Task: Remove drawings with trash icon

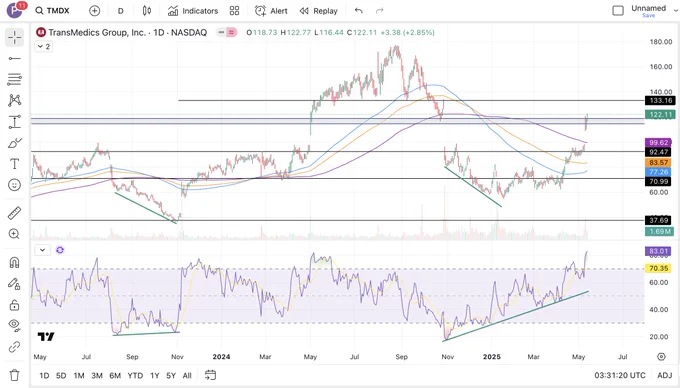Action: 14,375
